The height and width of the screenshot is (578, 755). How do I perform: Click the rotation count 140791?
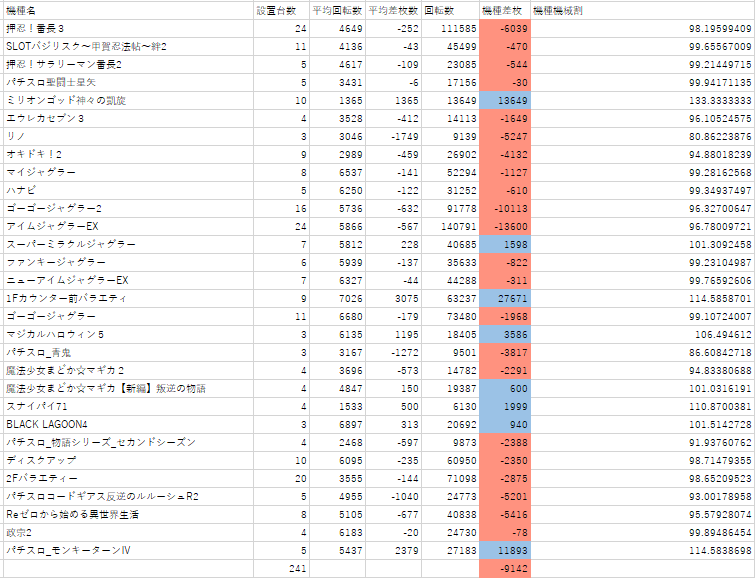pyautogui.click(x=450, y=226)
